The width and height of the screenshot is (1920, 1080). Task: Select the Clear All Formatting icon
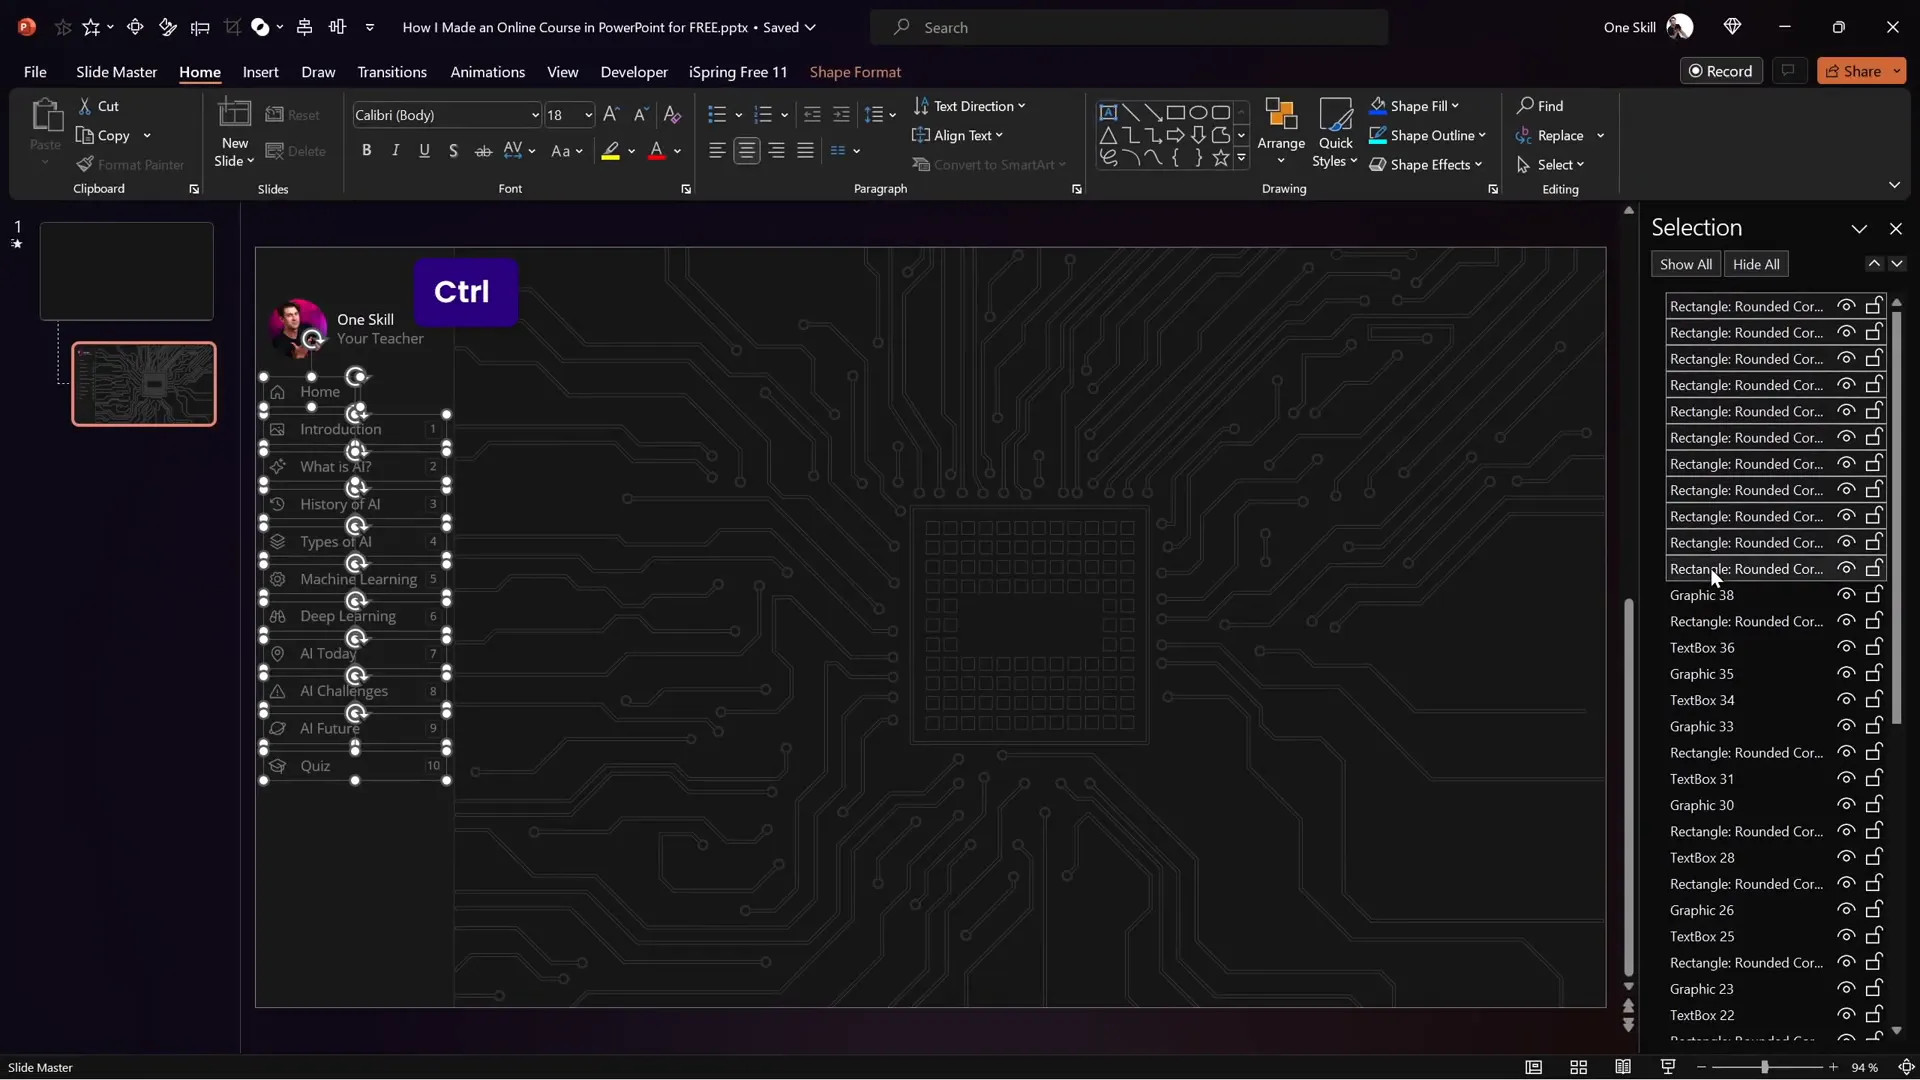(671, 114)
